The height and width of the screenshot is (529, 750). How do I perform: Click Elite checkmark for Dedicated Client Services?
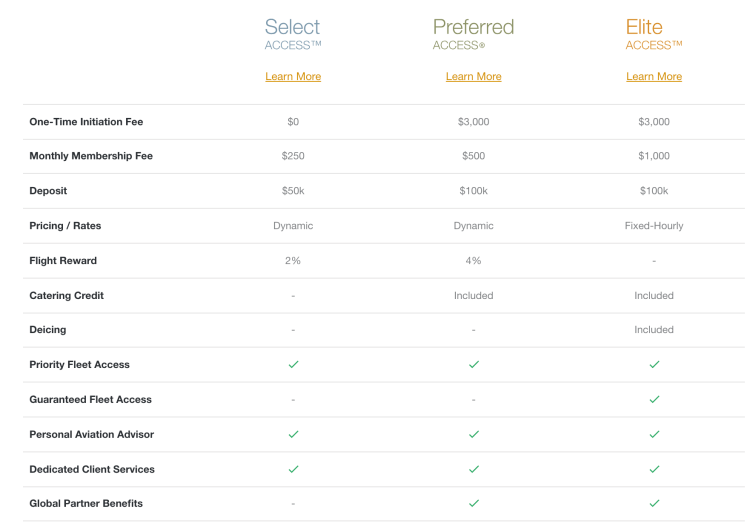654,469
